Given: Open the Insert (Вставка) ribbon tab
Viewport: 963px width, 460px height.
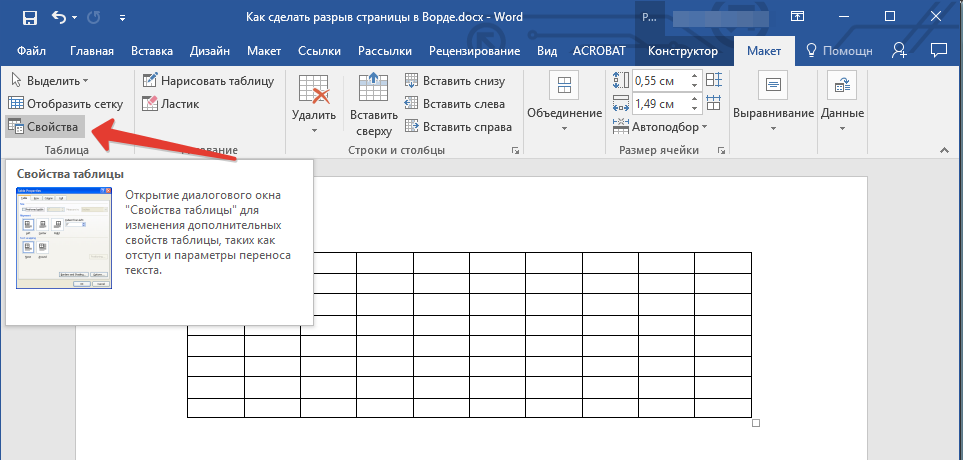Looking at the screenshot, I should [151, 51].
